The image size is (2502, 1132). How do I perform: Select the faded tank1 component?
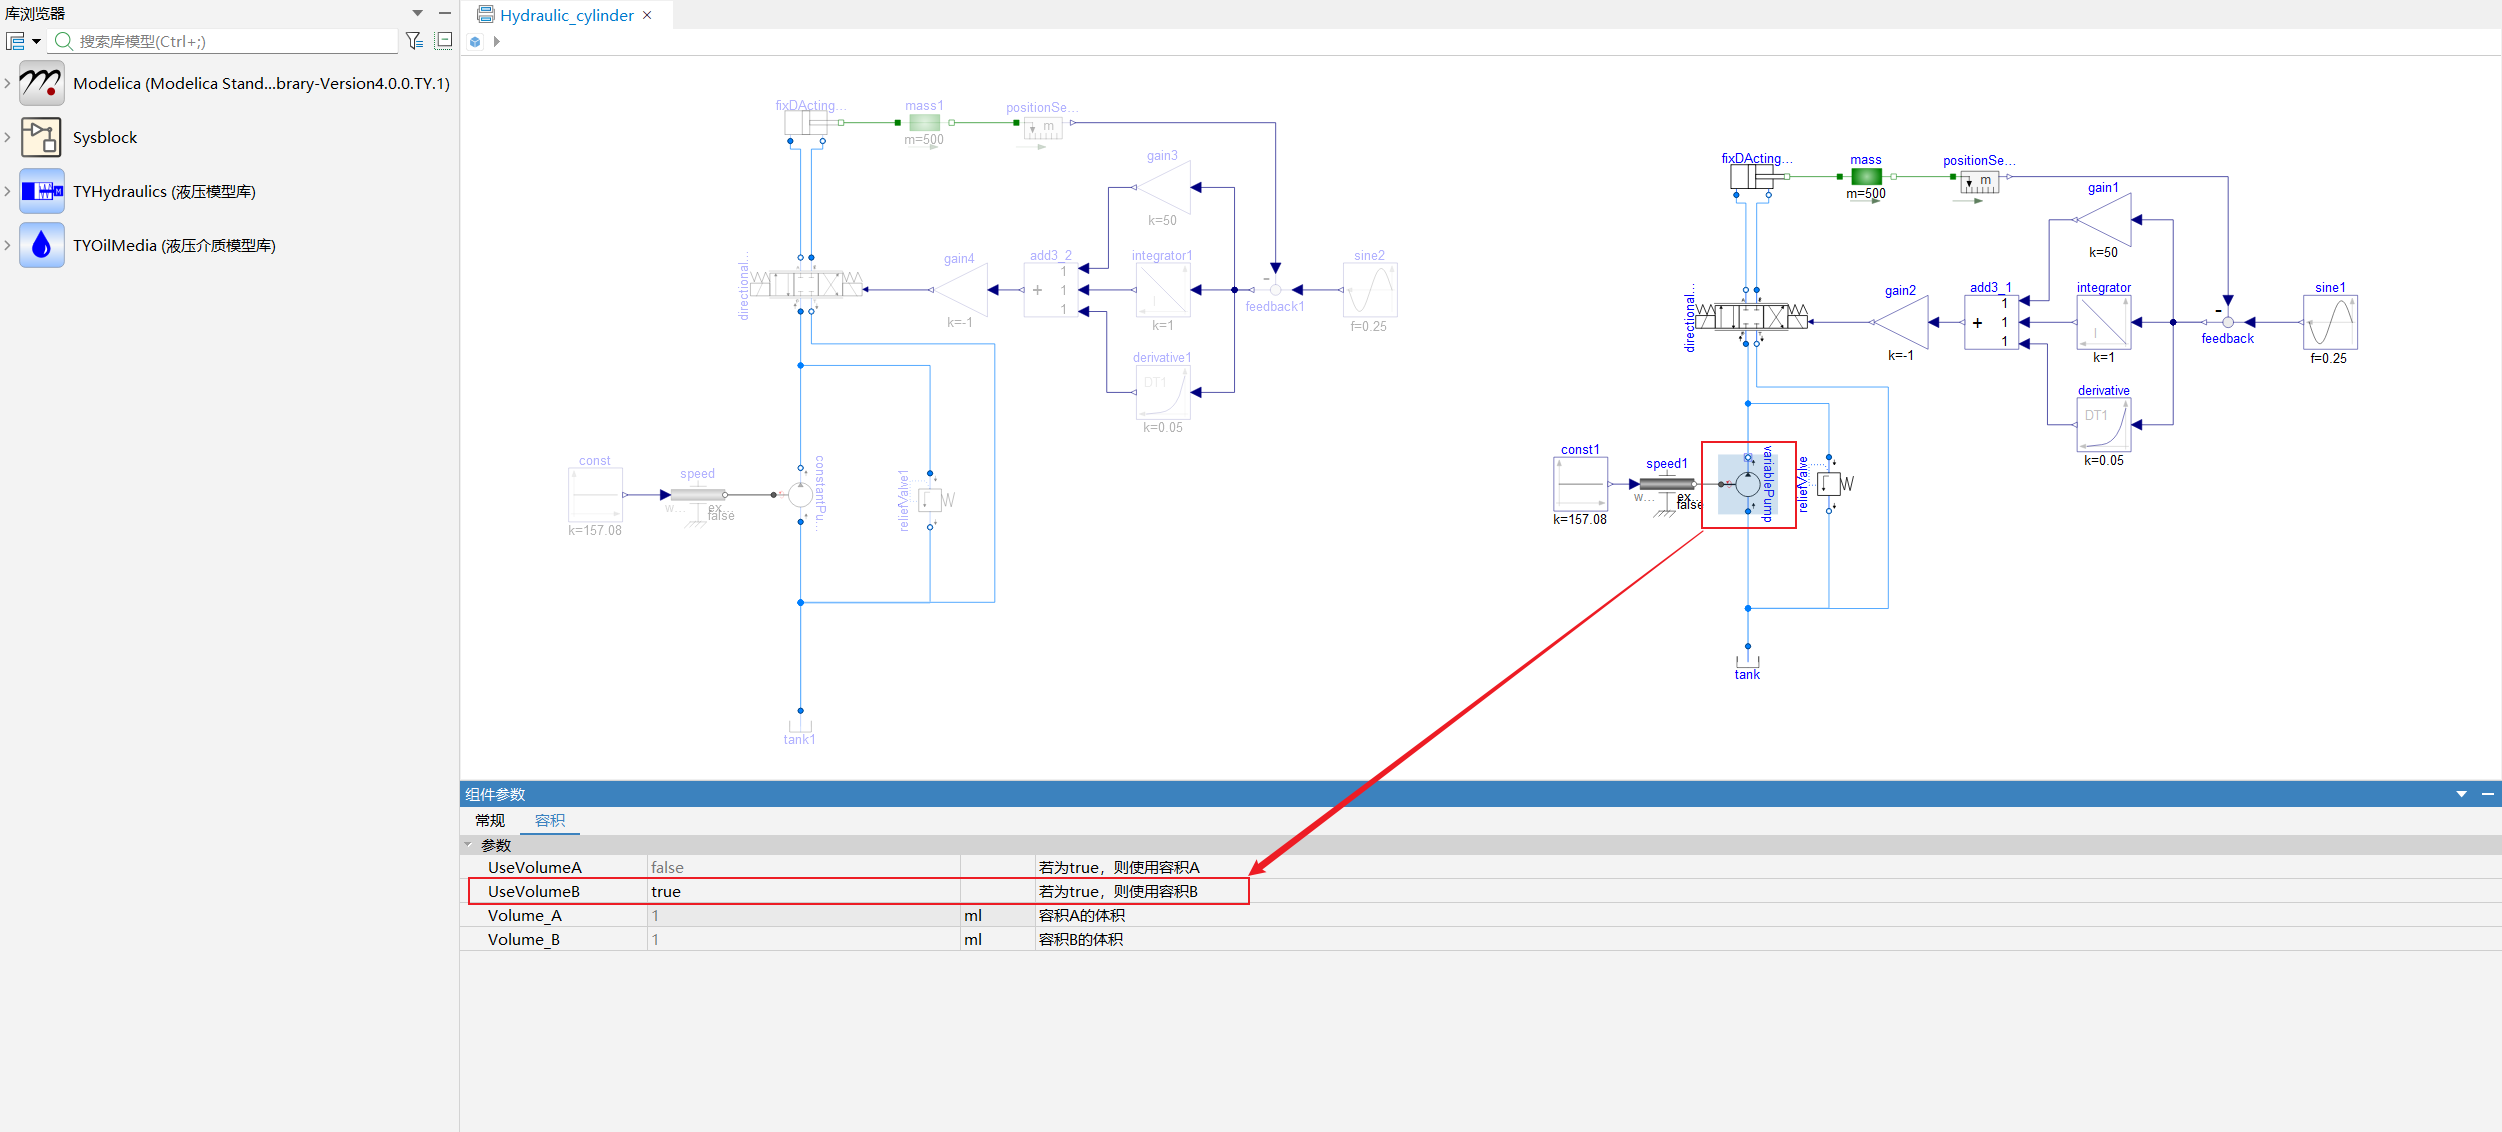coord(800,726)
